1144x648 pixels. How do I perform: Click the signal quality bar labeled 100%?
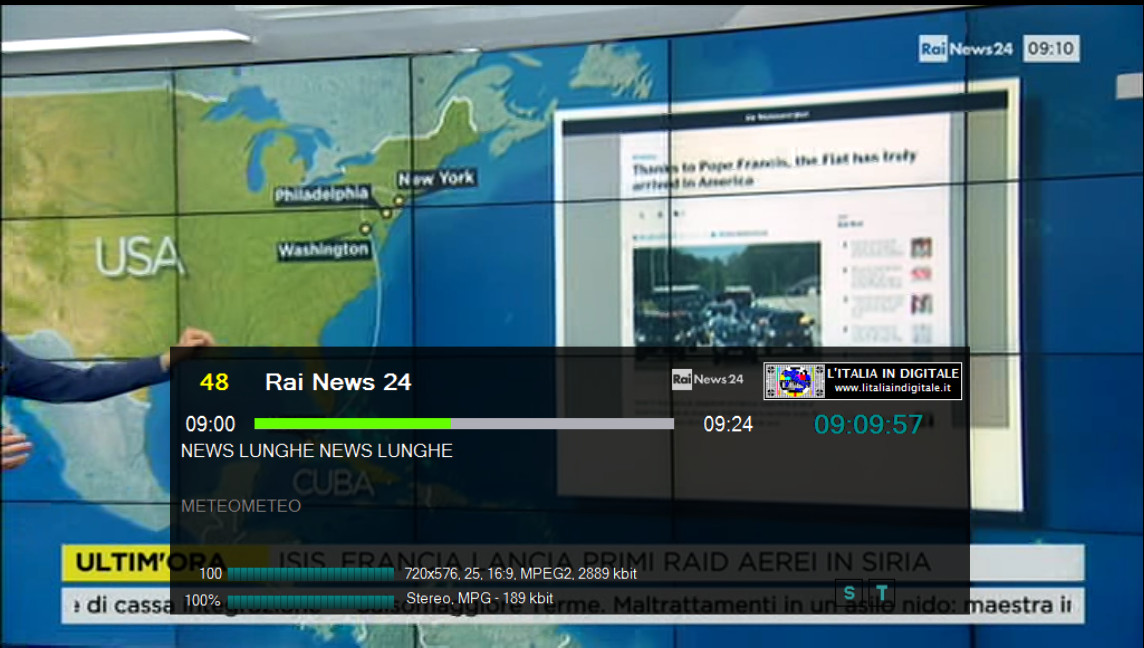pyautogui.click(x=311, y=601)
